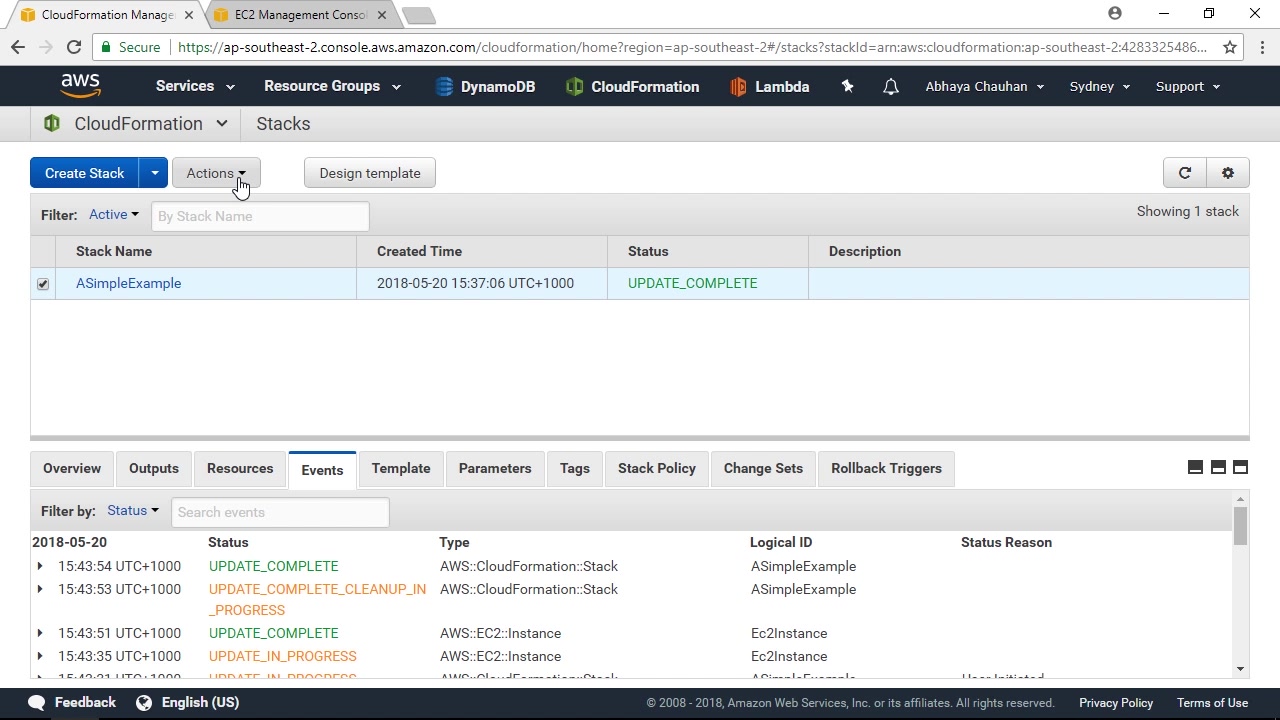Image resolution: width=1280 pixels, height=720 pixels.
Task: Open the ASimpleExample stack link
Action: click(128, 283)
